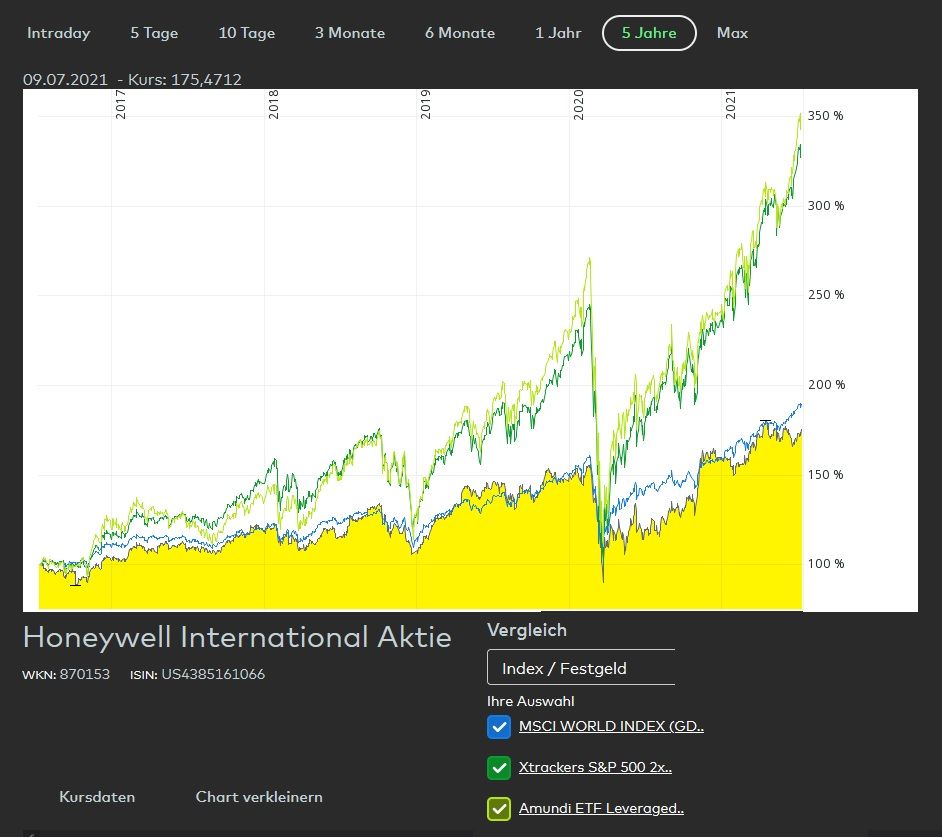The width and height of the screenshot is (942, 837).
Task: Toggle the green Xtrackers S&P 500 checkbox
Action: 499,768
